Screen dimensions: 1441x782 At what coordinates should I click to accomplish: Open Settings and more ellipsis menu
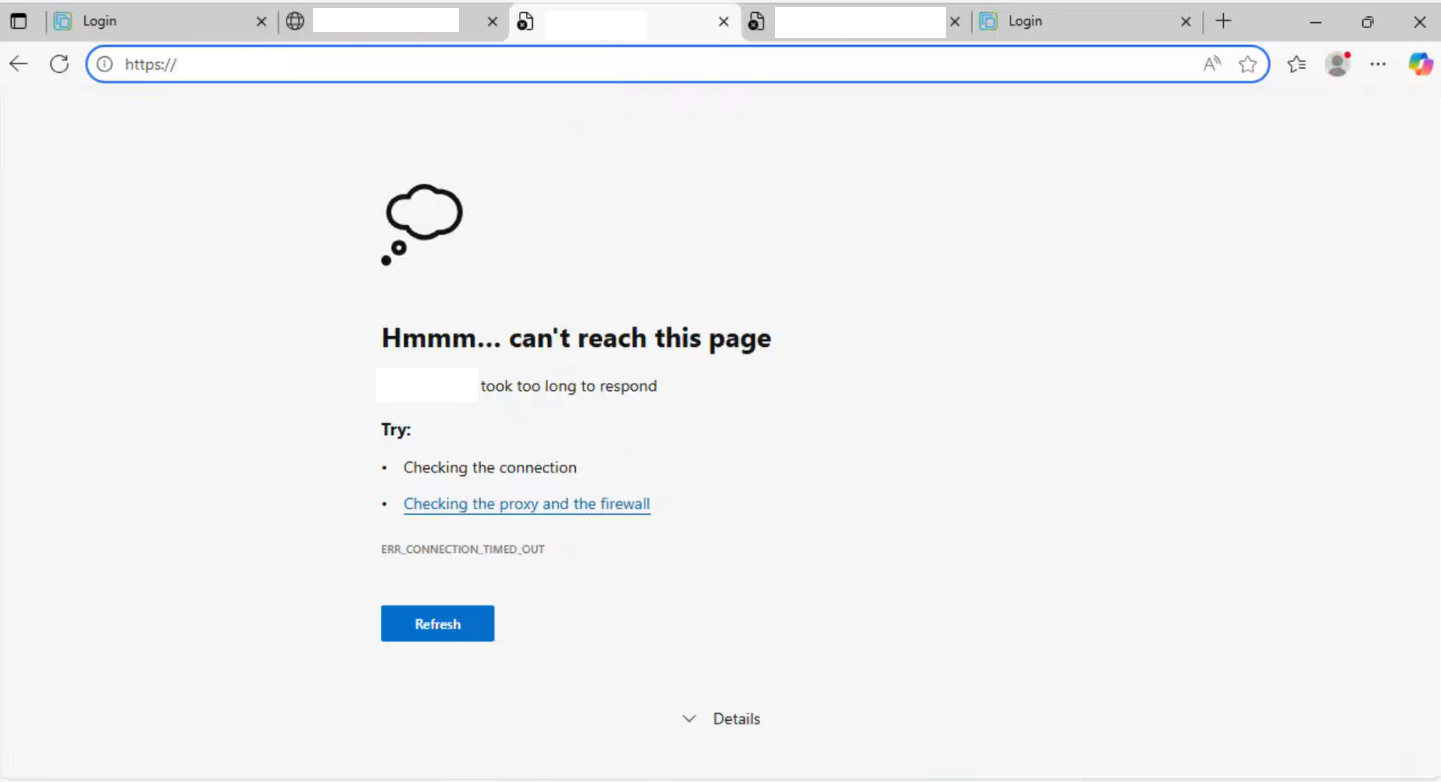[x=1378, y=64]
